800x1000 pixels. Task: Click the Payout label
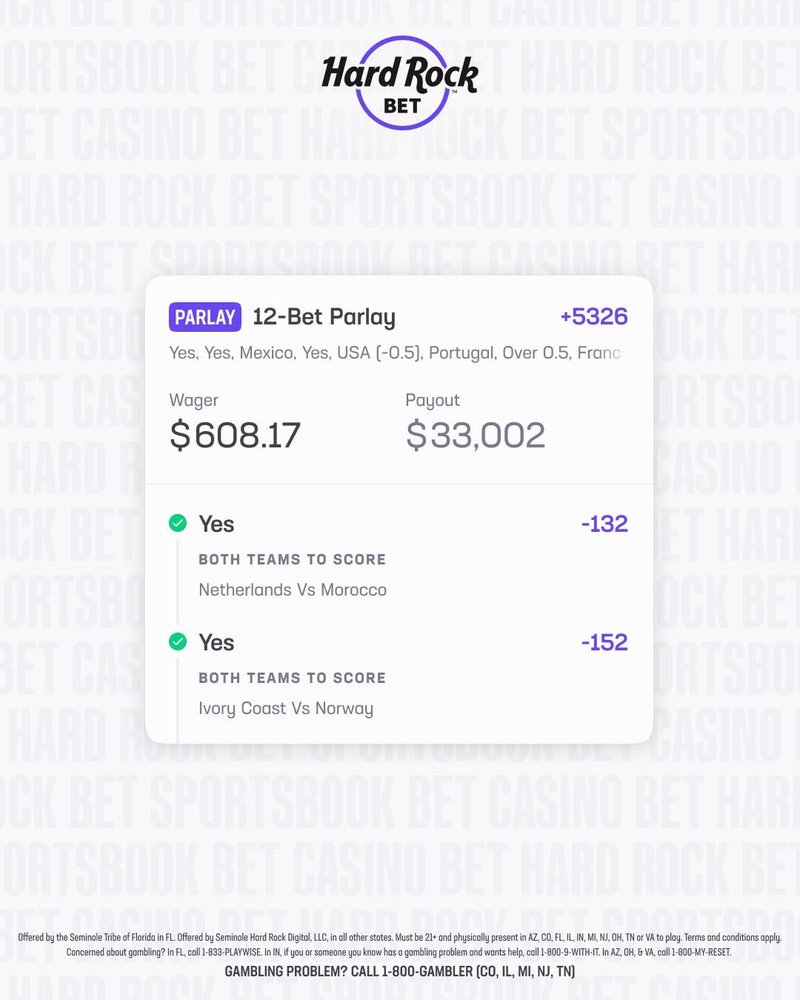[433, 400]
